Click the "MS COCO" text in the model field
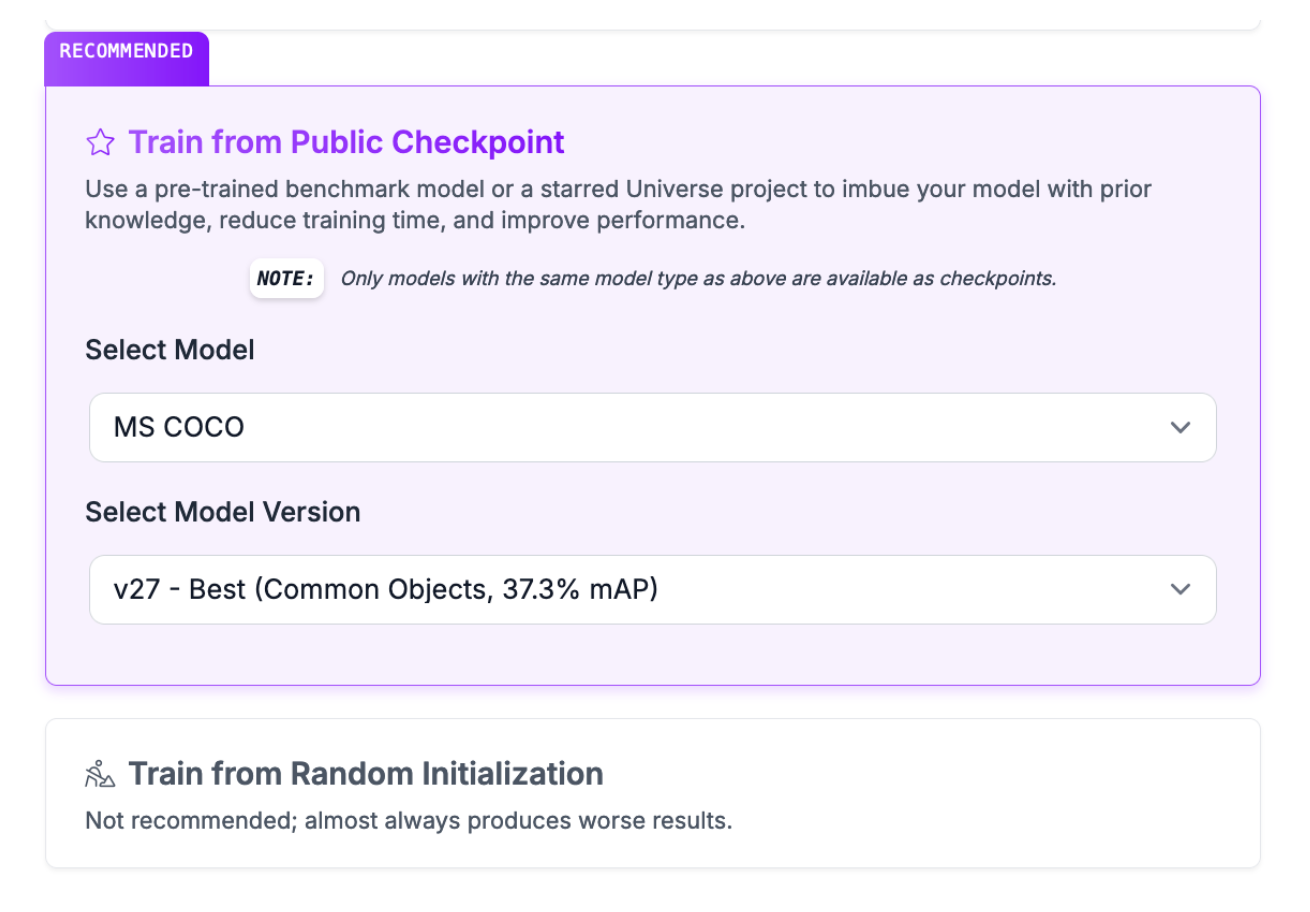 (179, 428)
